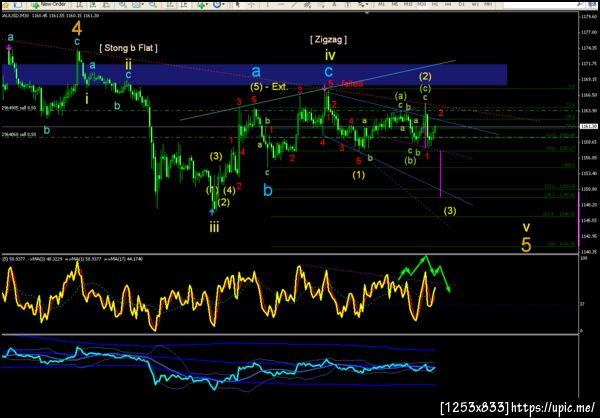Select the yellow 'iv' wave label
This screenshot has height=418, width=600.
tap(330, 56)
